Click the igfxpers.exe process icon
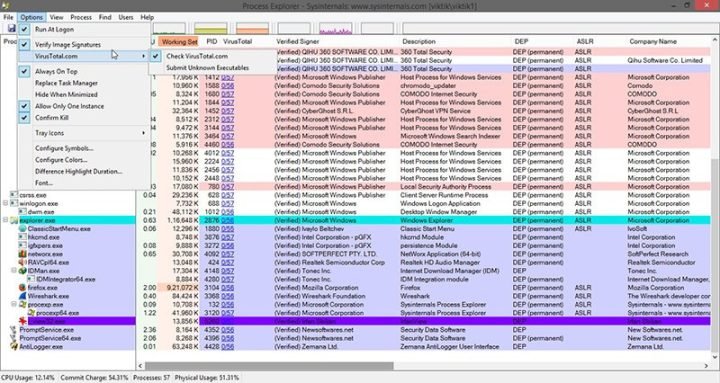The height and width of the screenshot is (383, 720). coord(22,245)
